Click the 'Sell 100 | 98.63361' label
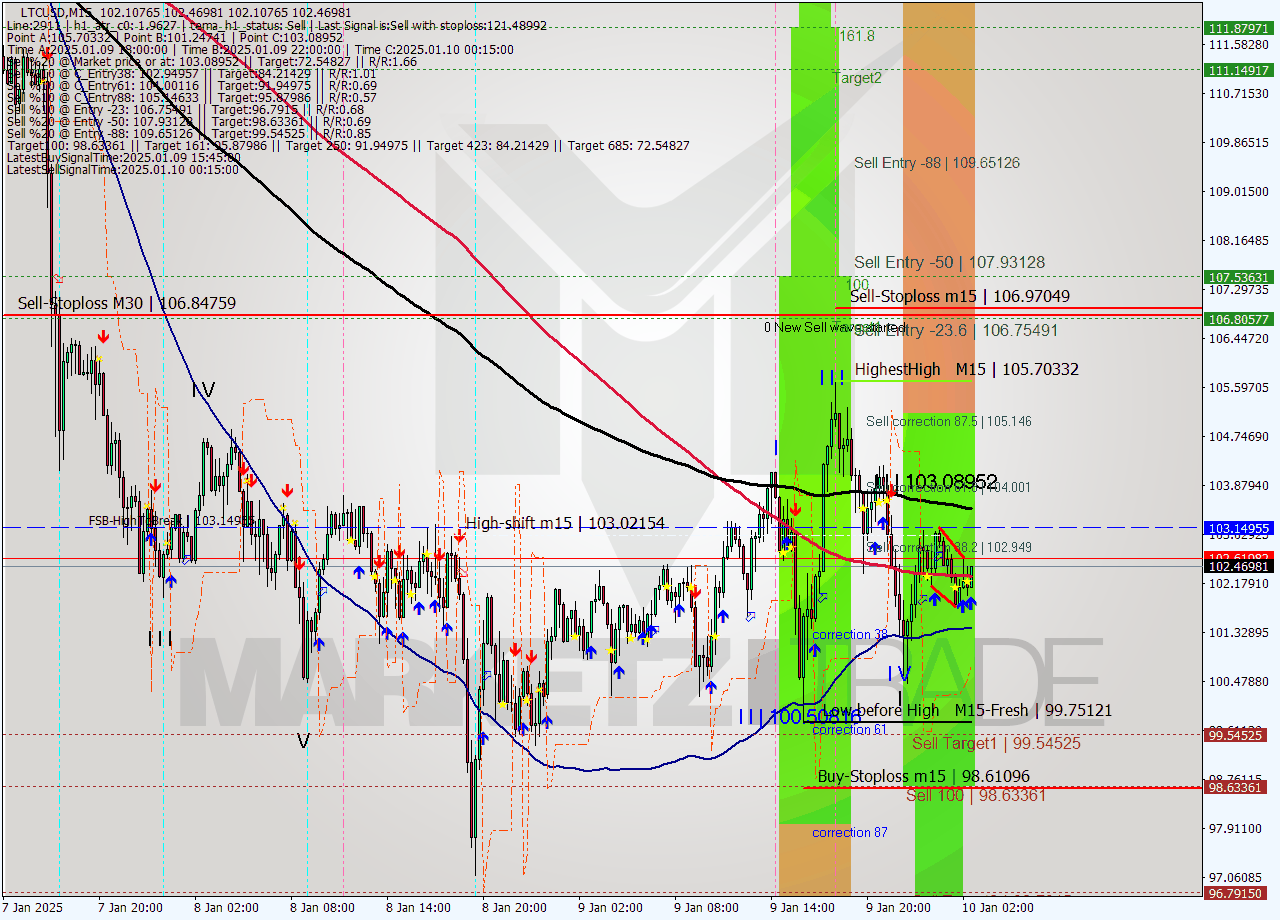This screenshot has height=920, width=1280. [x=976, y=795]
